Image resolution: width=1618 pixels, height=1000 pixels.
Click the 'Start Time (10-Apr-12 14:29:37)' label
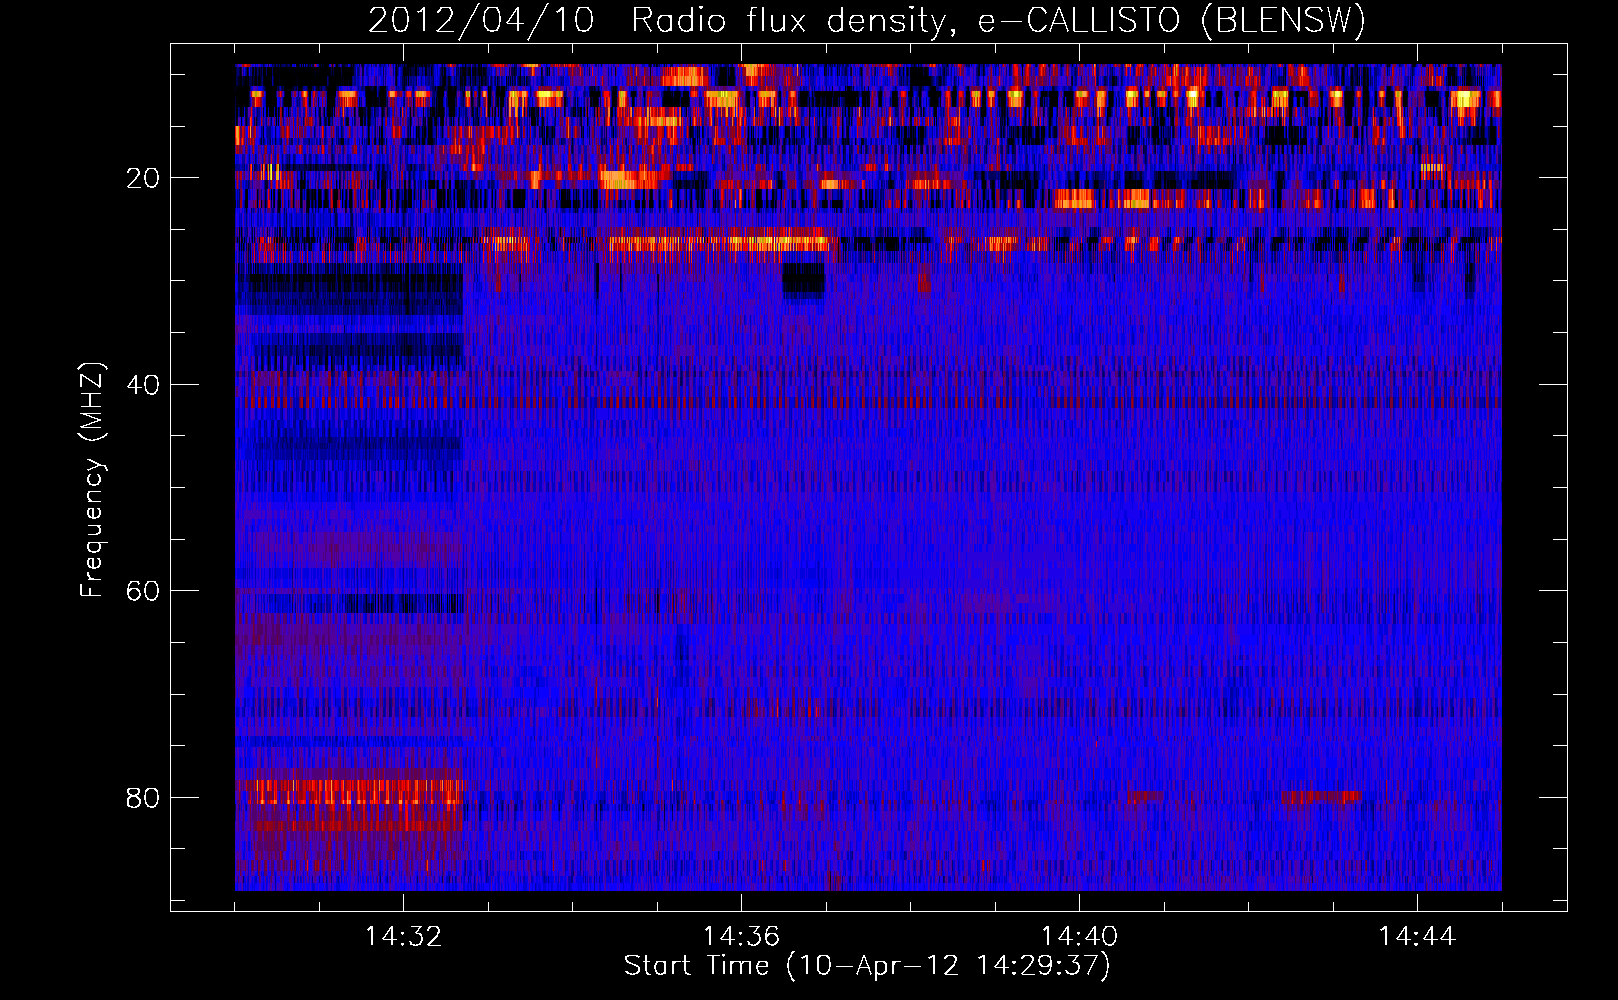tap(867, 966)
